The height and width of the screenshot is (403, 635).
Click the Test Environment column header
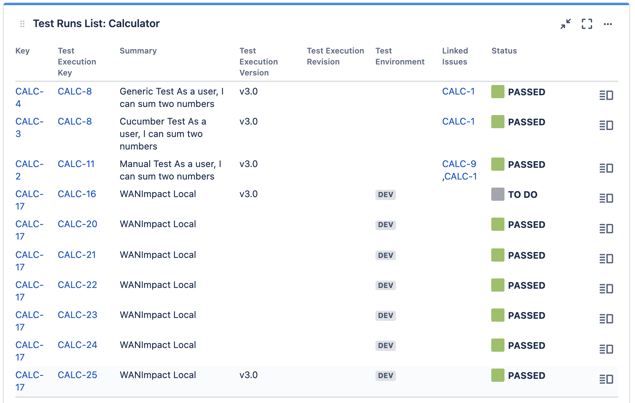pyautogui.click(x=400, y=56)
